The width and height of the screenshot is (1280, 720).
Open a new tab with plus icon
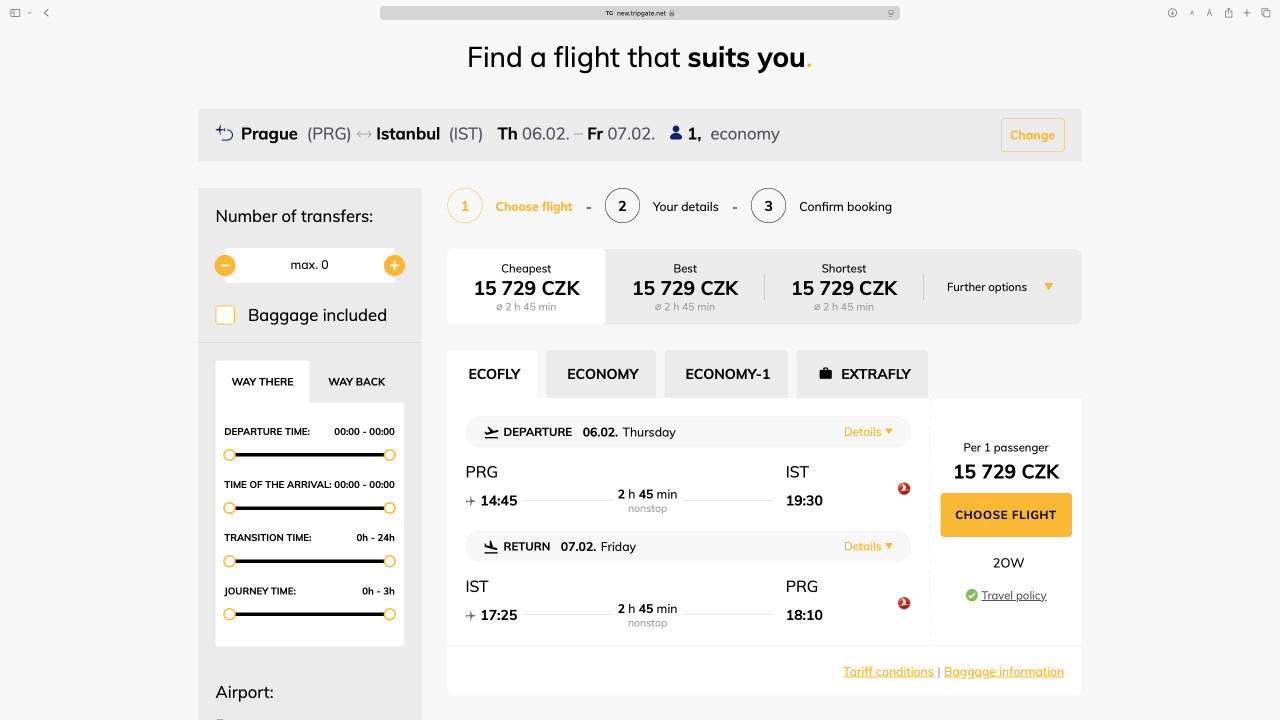pos(1247,13)
